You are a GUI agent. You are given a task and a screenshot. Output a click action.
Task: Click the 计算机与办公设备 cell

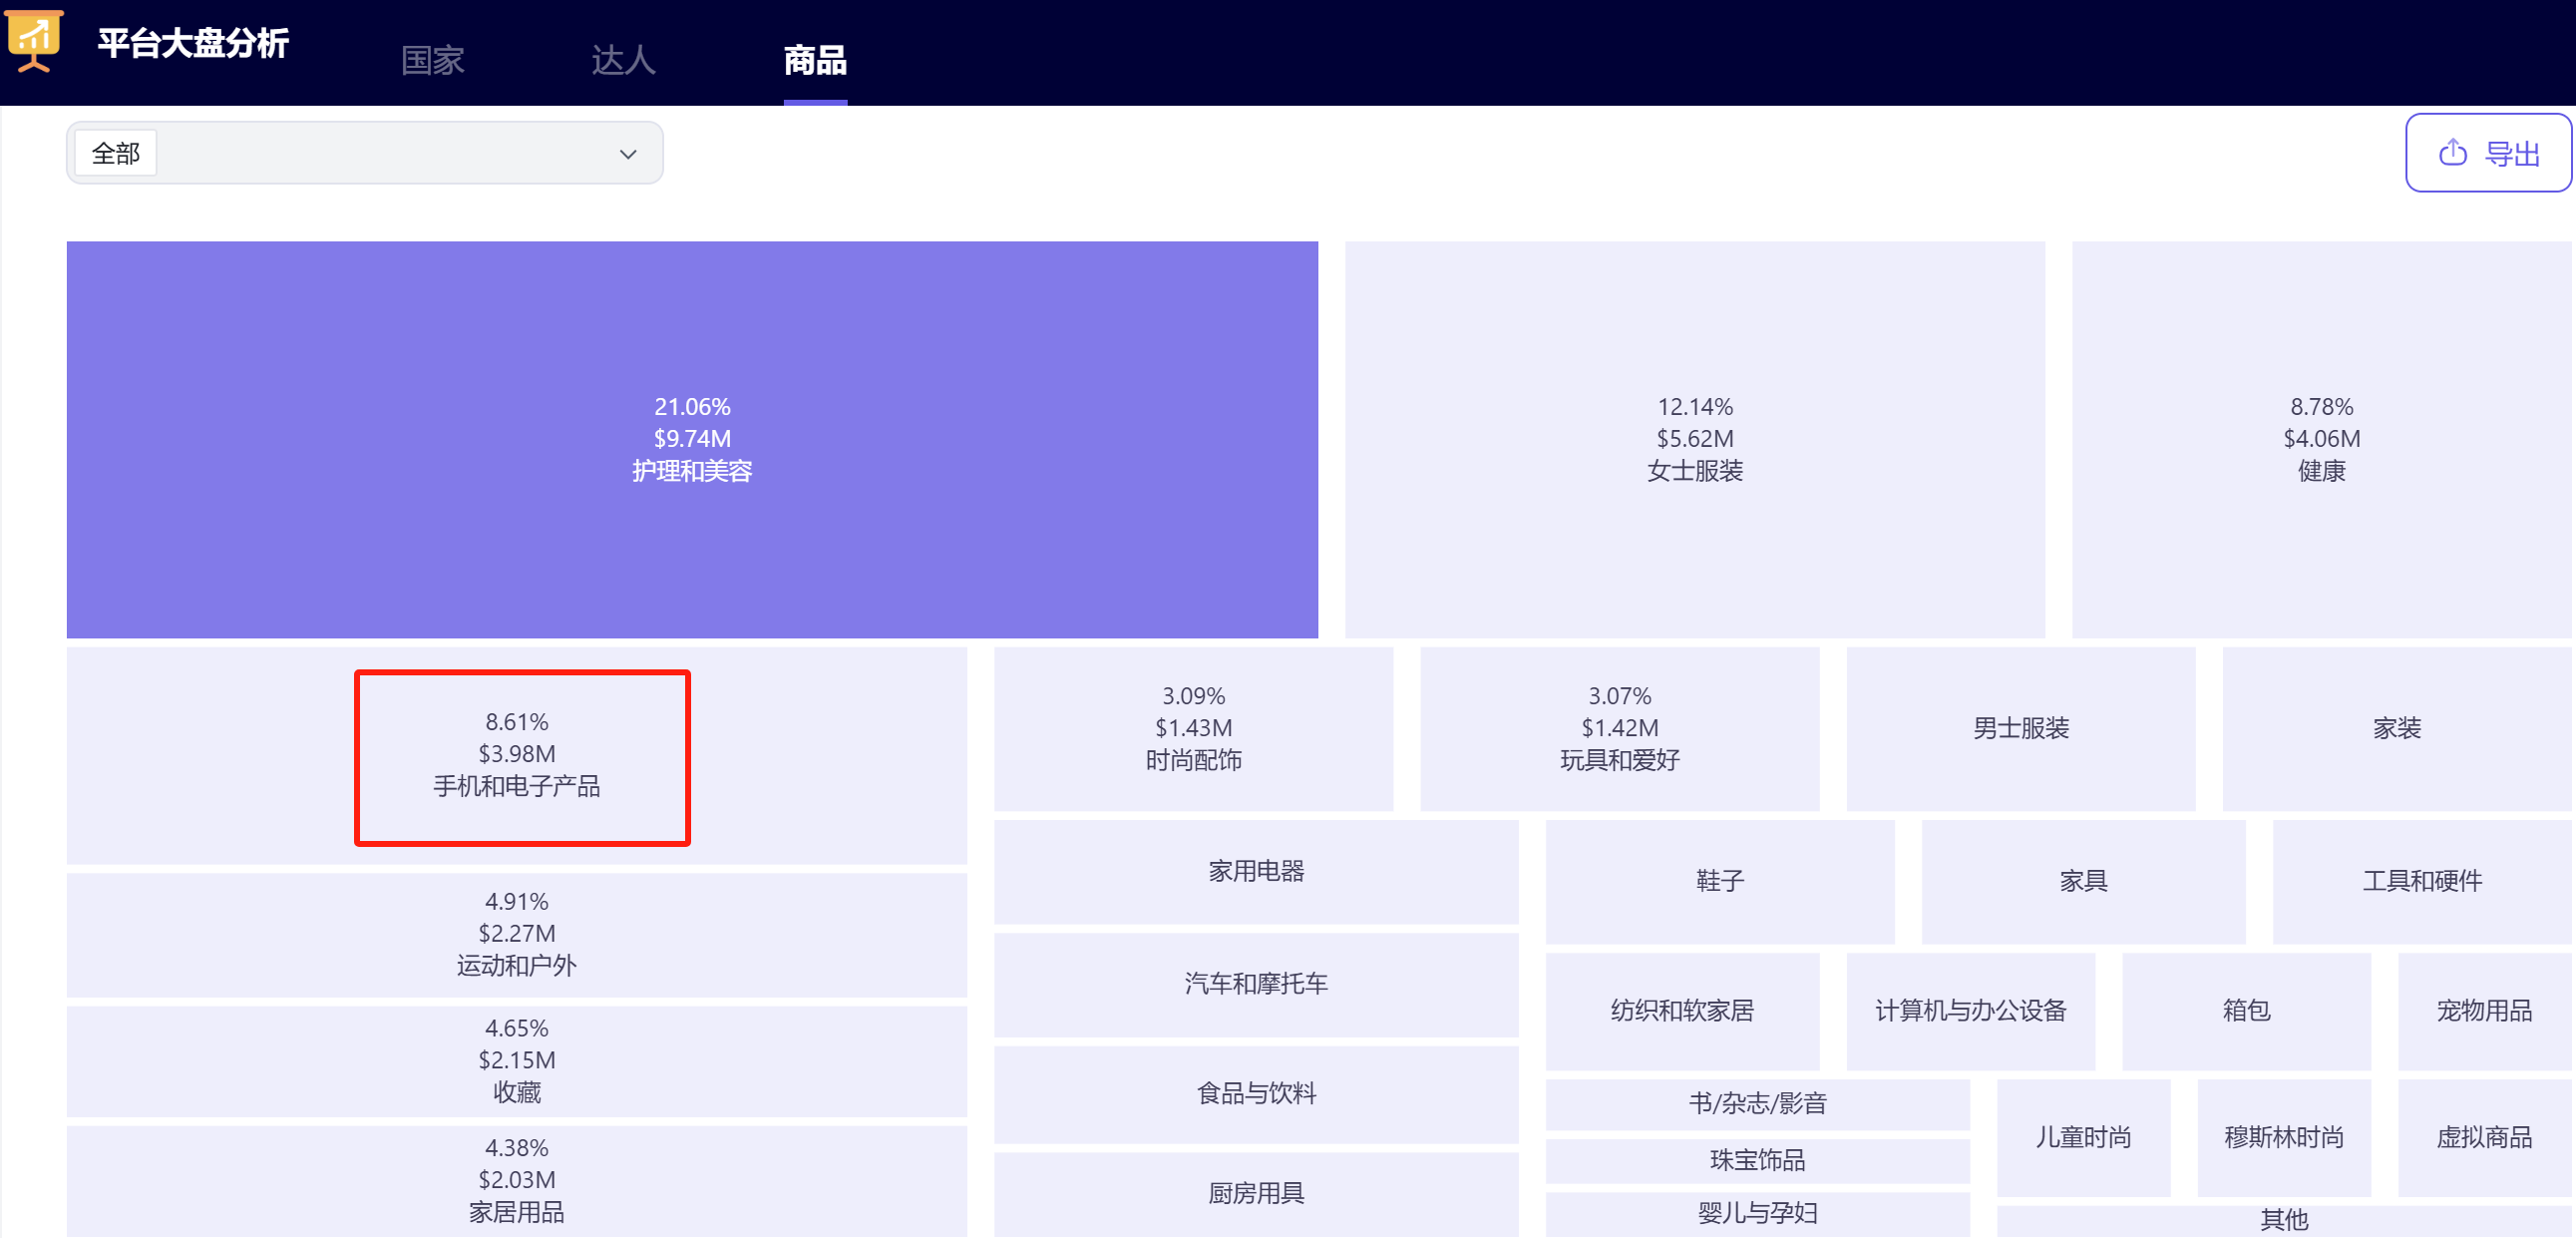pos(1970,1010)
